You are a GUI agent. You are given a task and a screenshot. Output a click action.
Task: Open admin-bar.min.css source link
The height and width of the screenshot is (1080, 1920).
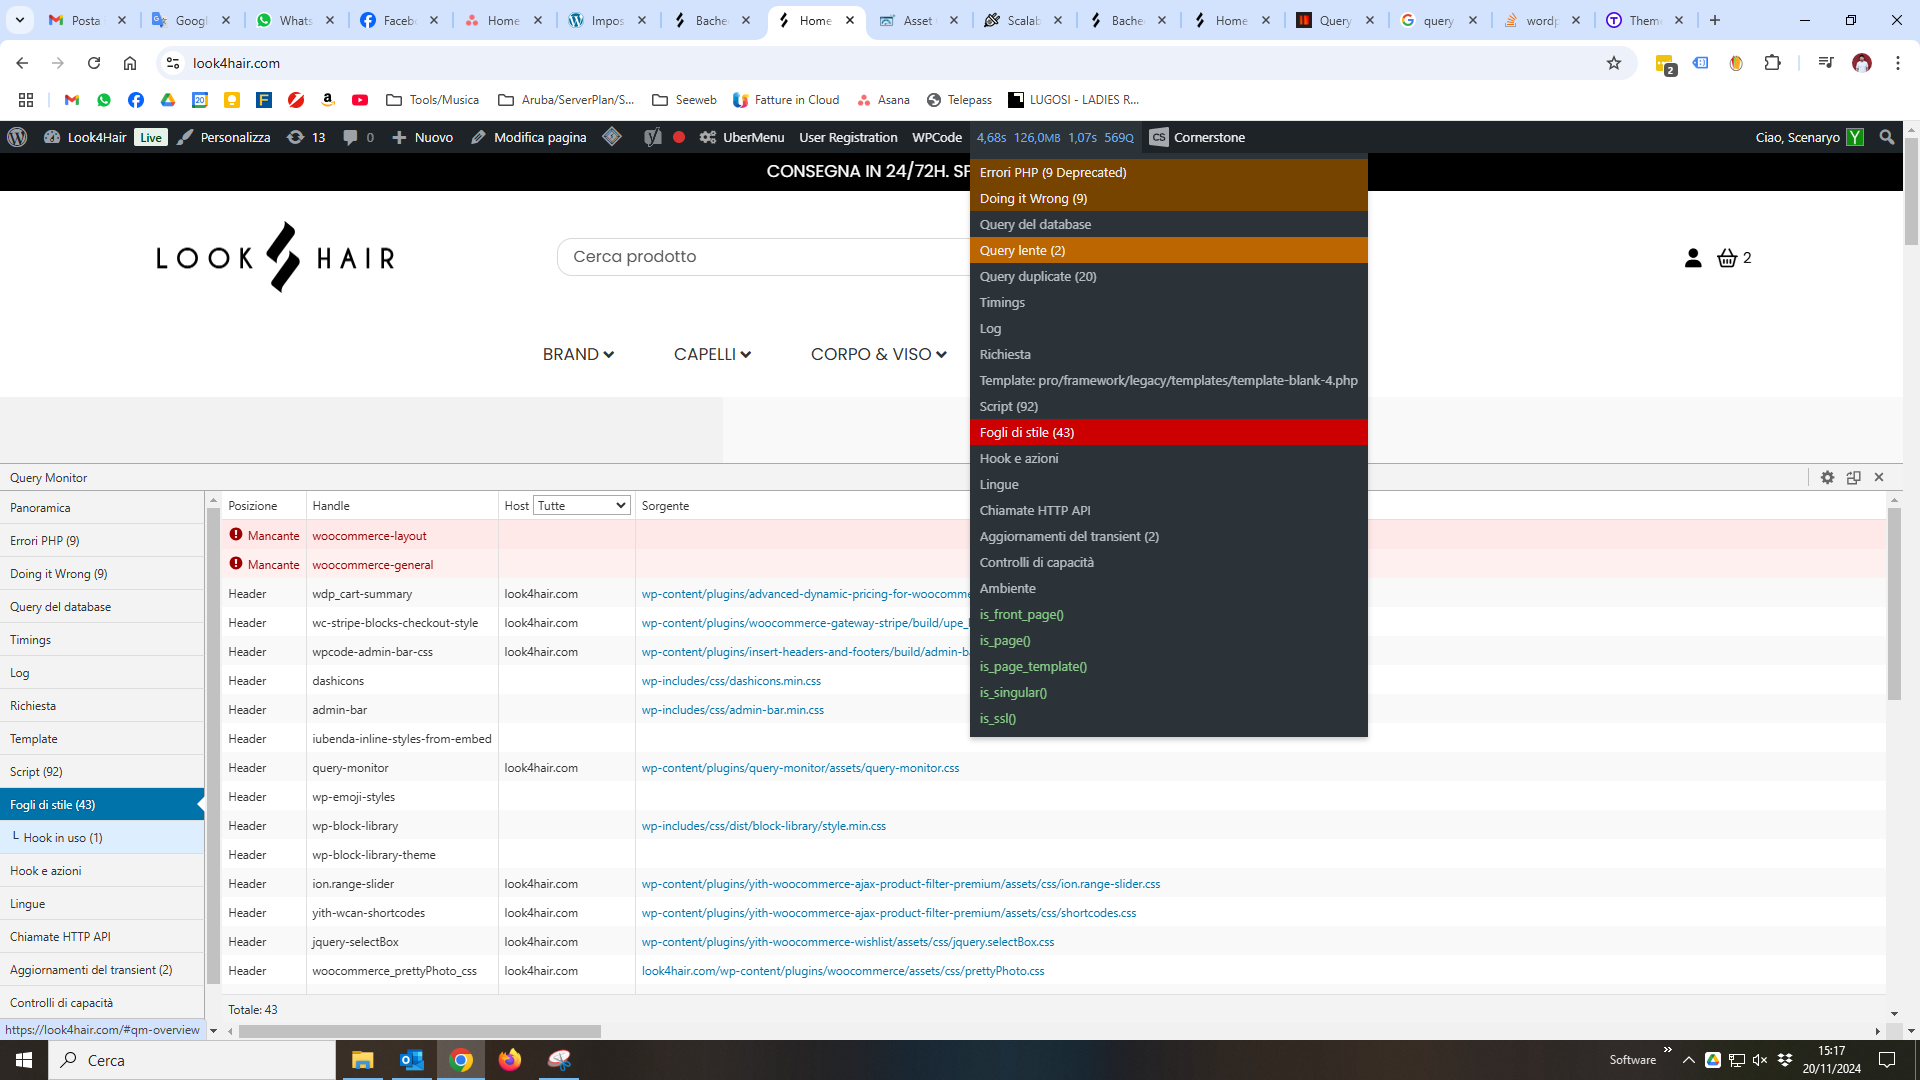[733, 709]
